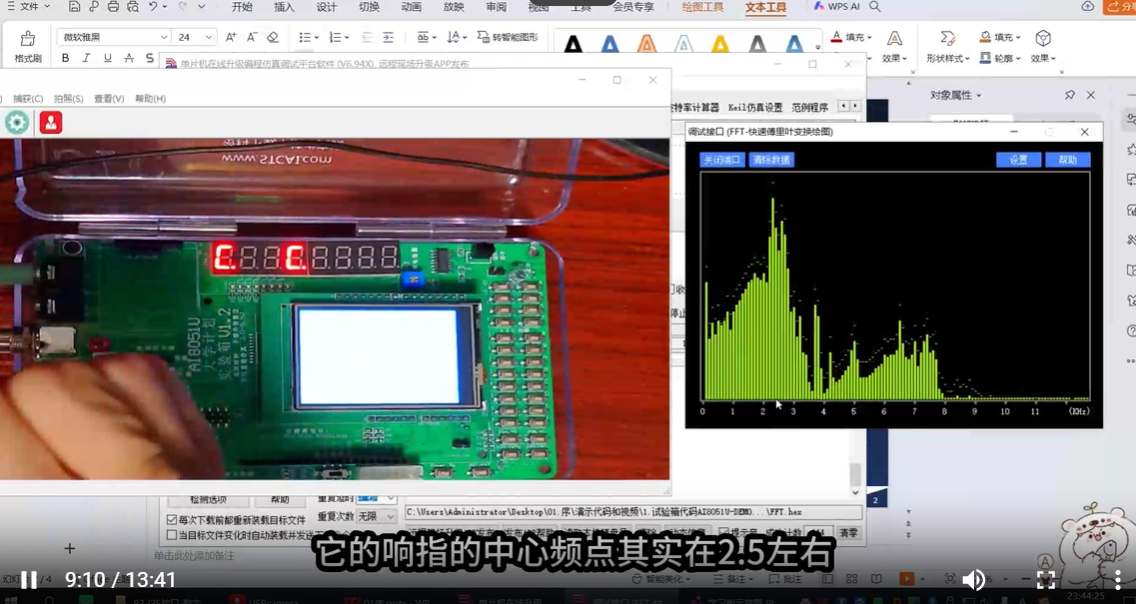Click the hex file path input field
The height and width of the screenshot is (604, 1136).
634,512
